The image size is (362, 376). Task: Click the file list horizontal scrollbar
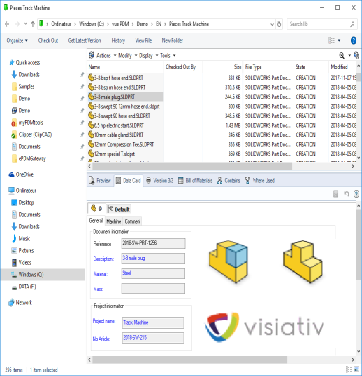[x=192, y=166]
